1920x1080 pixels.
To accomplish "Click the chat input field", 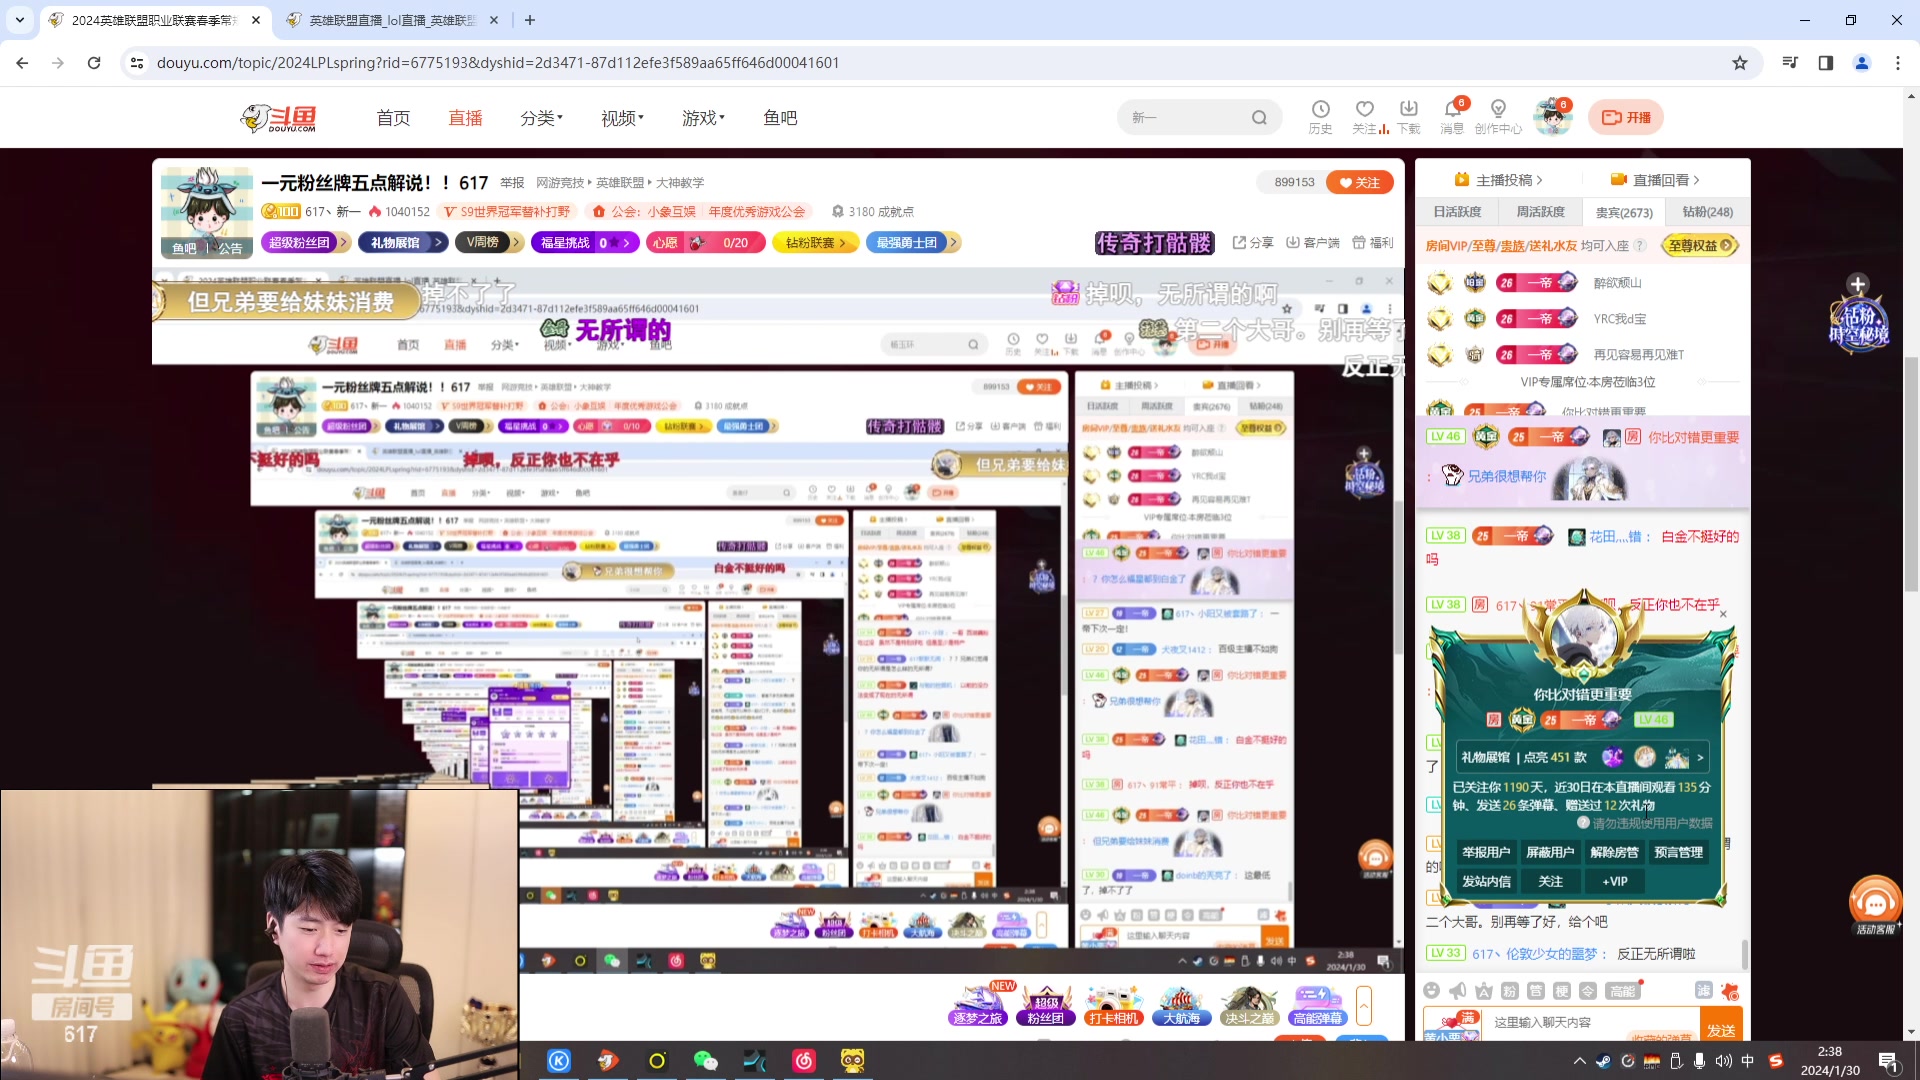I will [1590, 1023].
